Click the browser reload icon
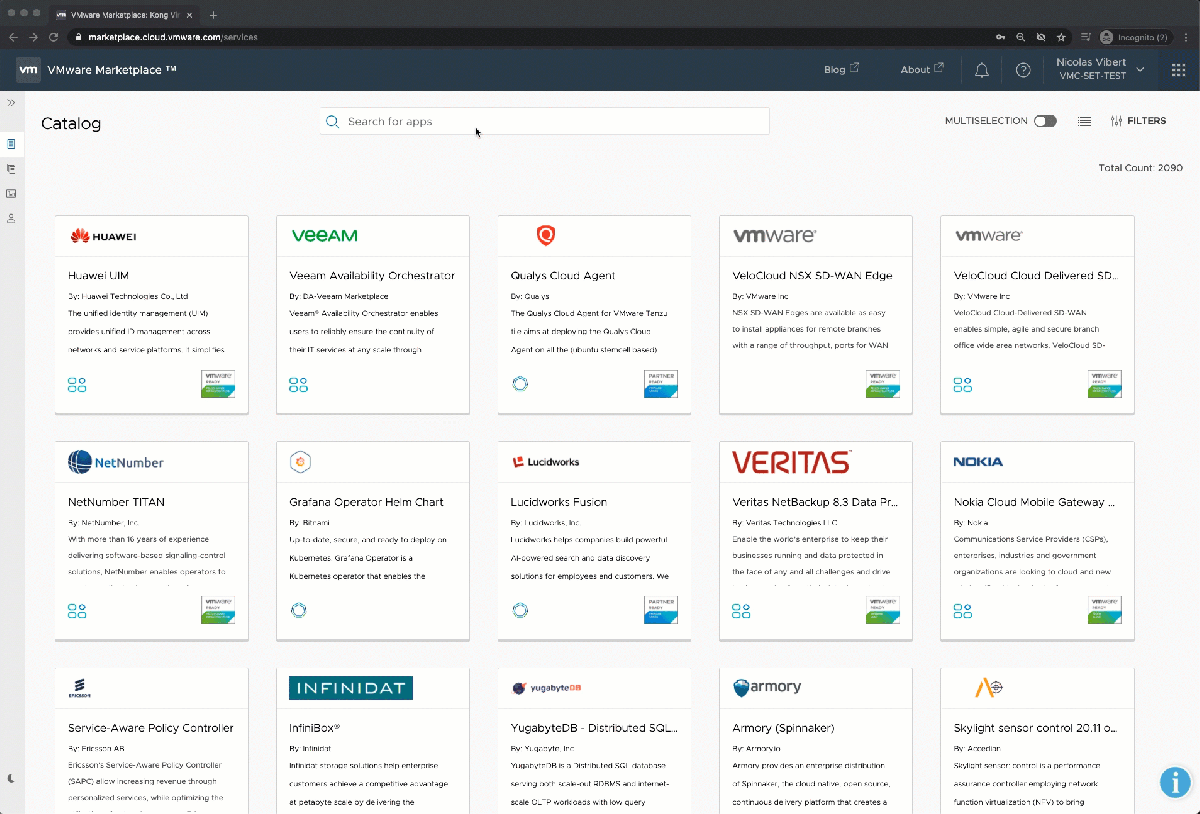The width and height of the screenshot is (1200, 814). pos(55,37)
